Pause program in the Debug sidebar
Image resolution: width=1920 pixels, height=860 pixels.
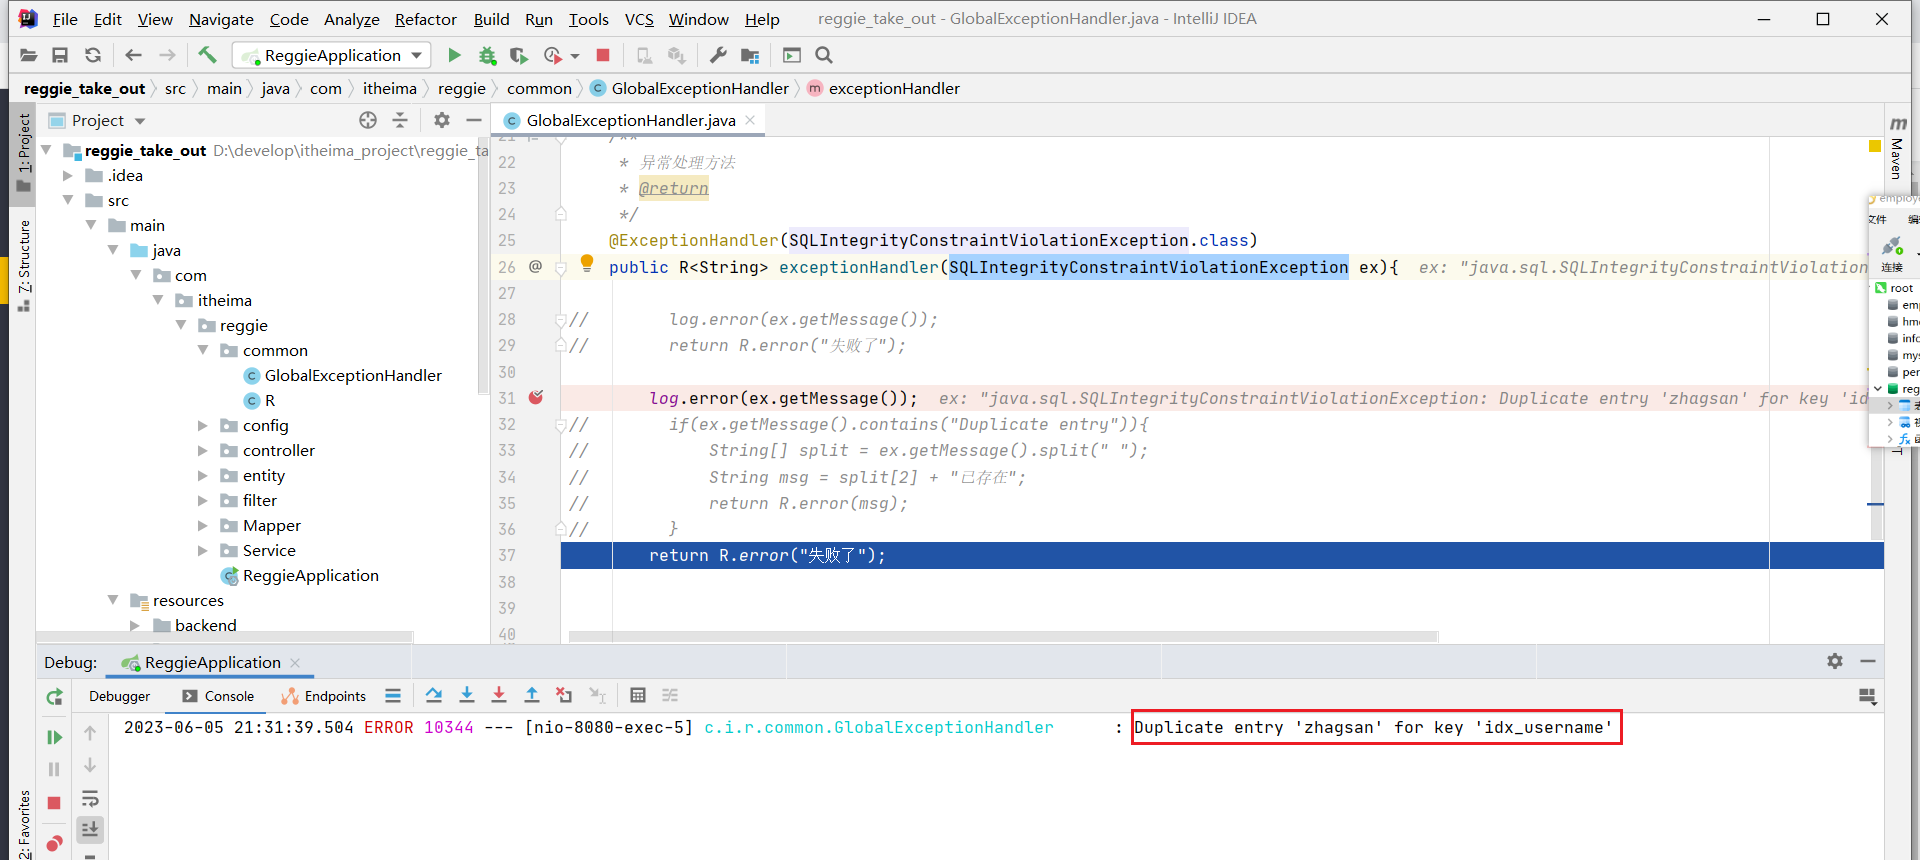(54, 769)
